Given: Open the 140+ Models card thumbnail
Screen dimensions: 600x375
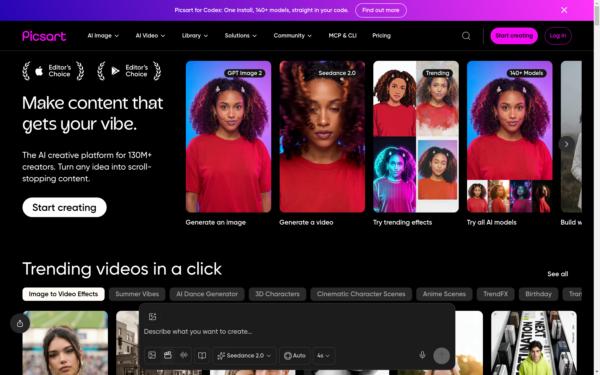Looking at the screenshot, I should [510, 137].
